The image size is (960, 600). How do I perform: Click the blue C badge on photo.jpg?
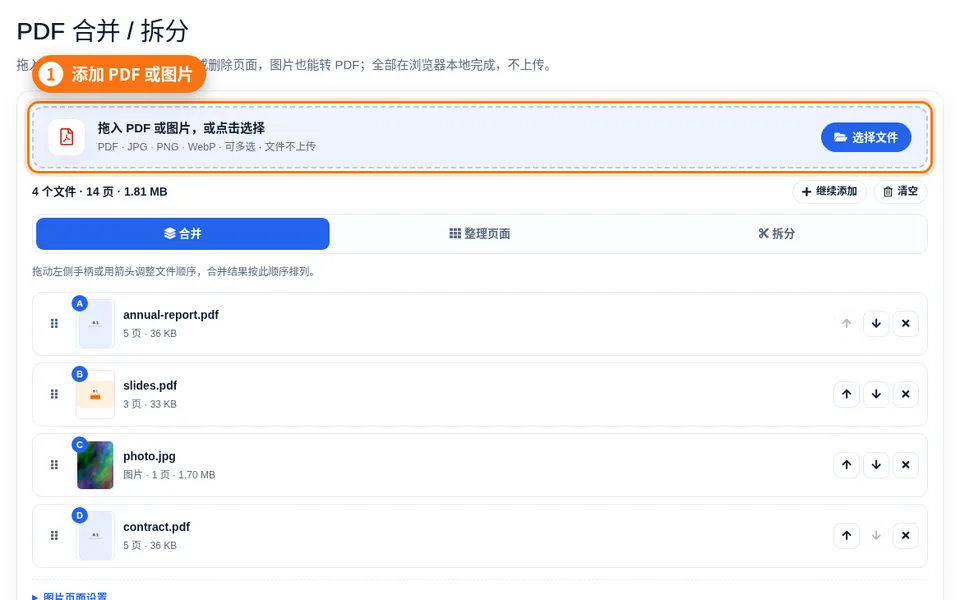pos(80,444)
